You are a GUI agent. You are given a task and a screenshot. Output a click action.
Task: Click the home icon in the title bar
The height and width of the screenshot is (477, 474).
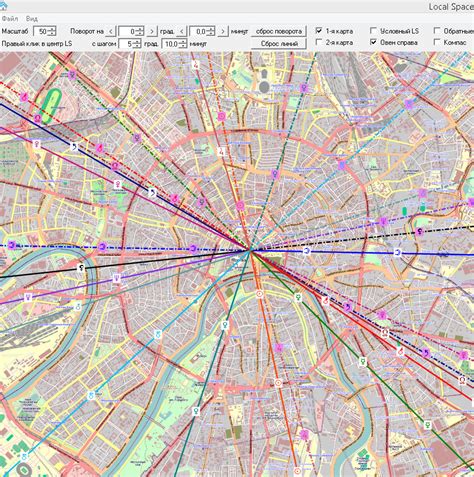(x=3, y=6)
